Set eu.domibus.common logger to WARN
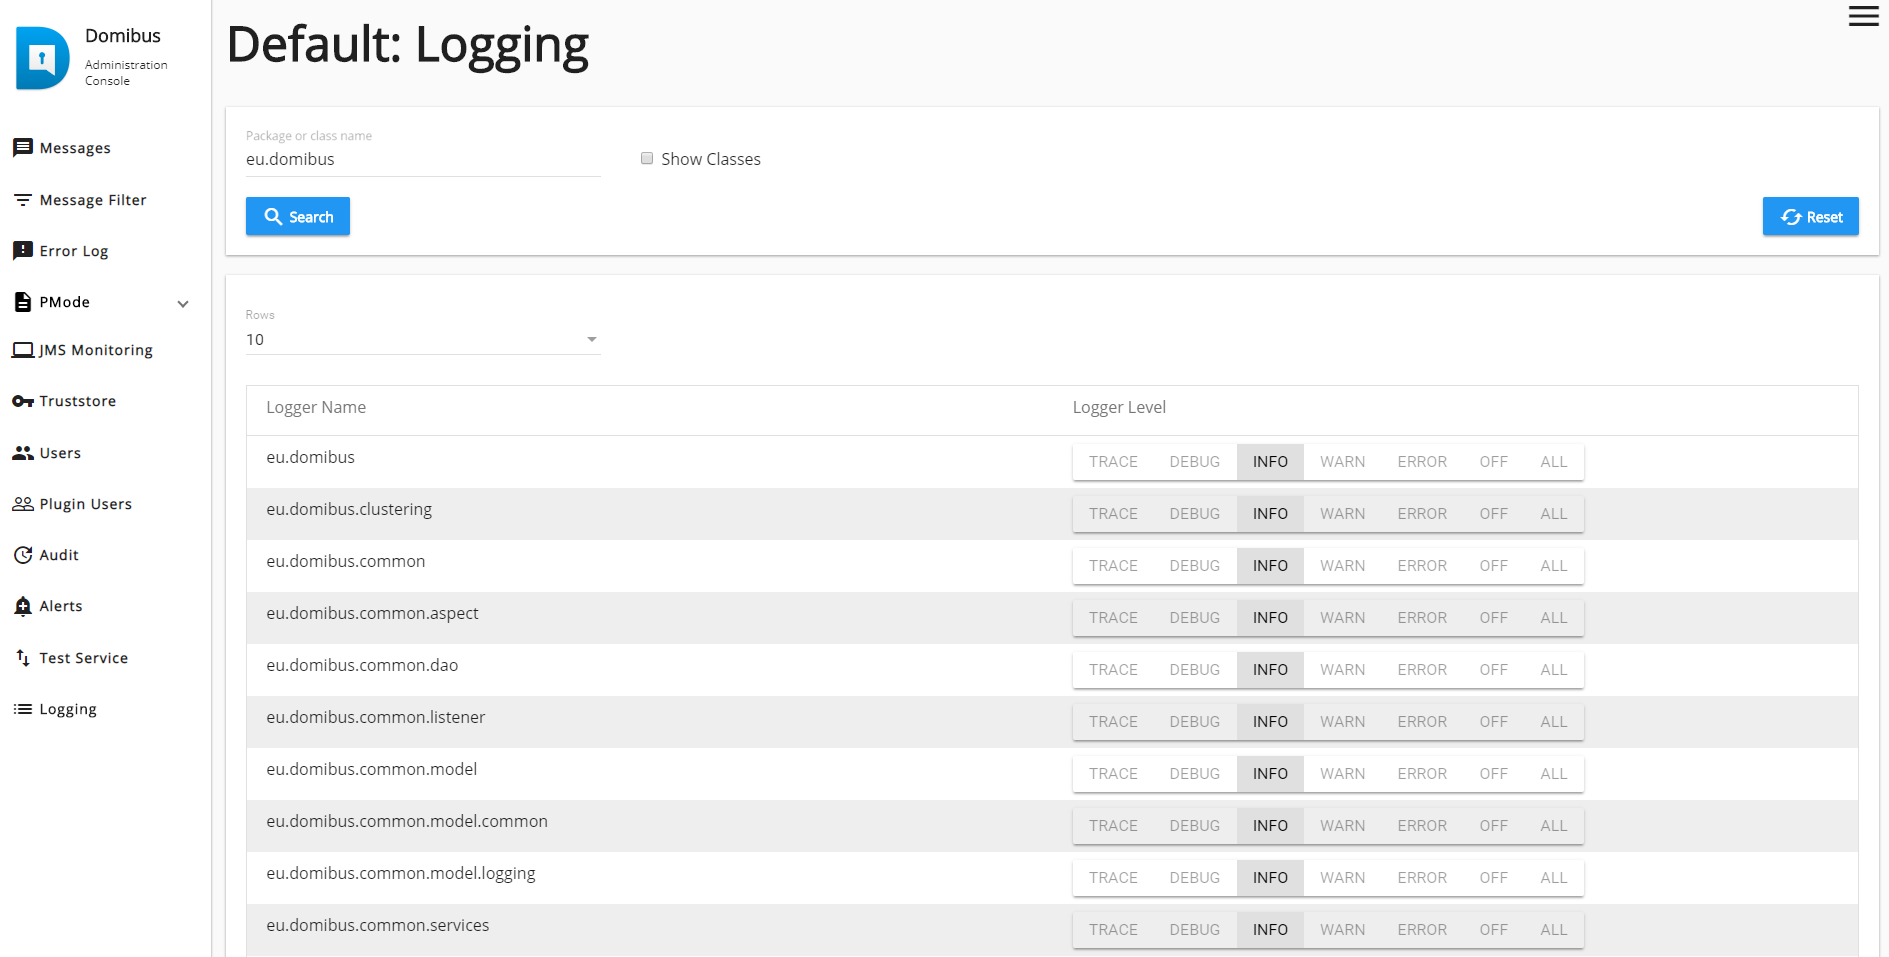1889x957 pixels. (x=1342, y=566)
